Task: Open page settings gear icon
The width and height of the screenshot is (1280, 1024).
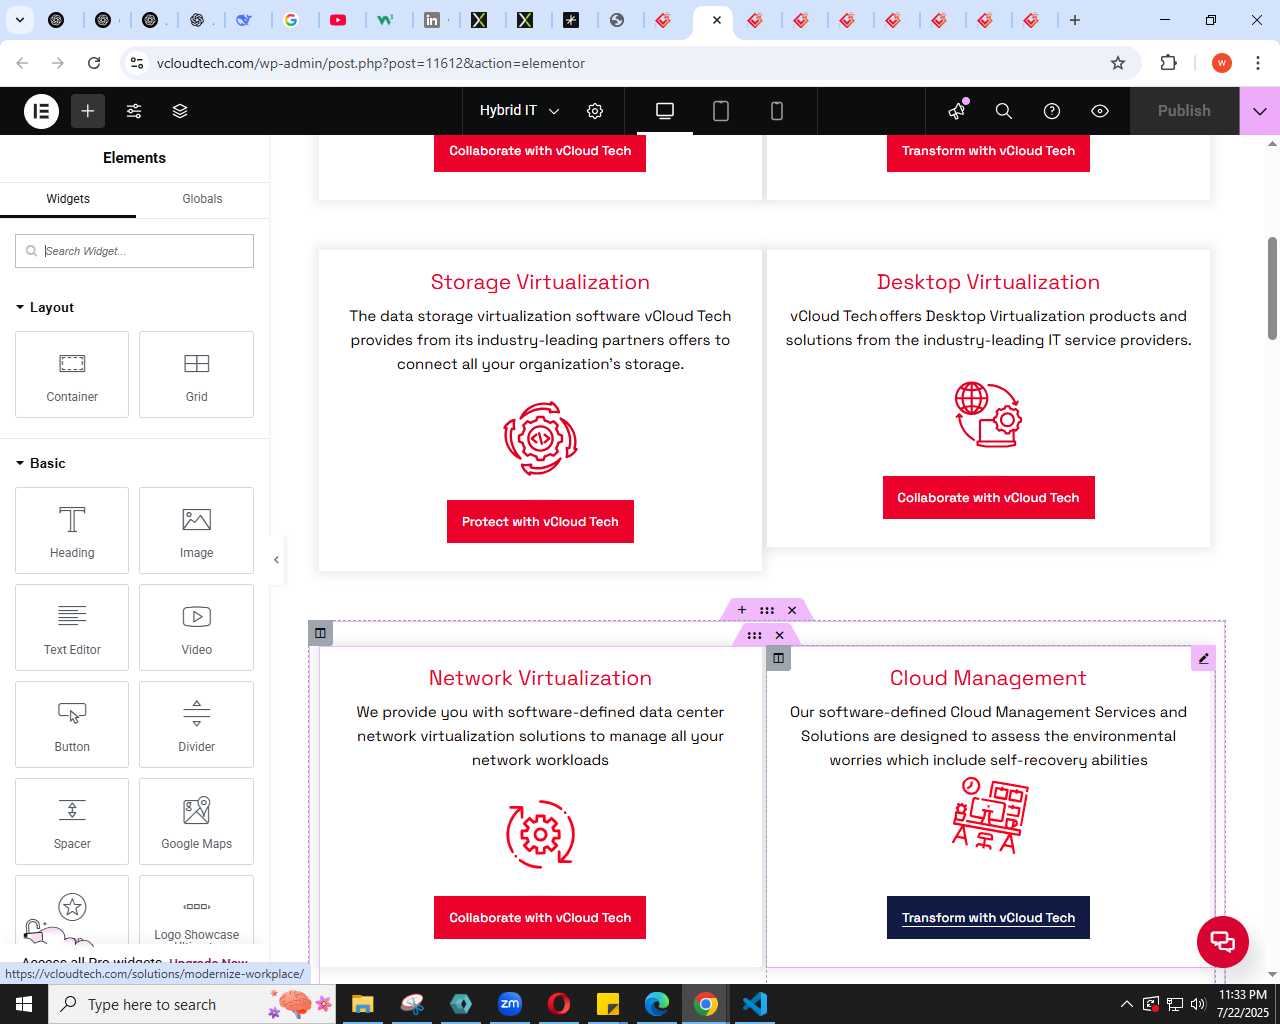Action: pyautogui.click(x=595, y=111)
